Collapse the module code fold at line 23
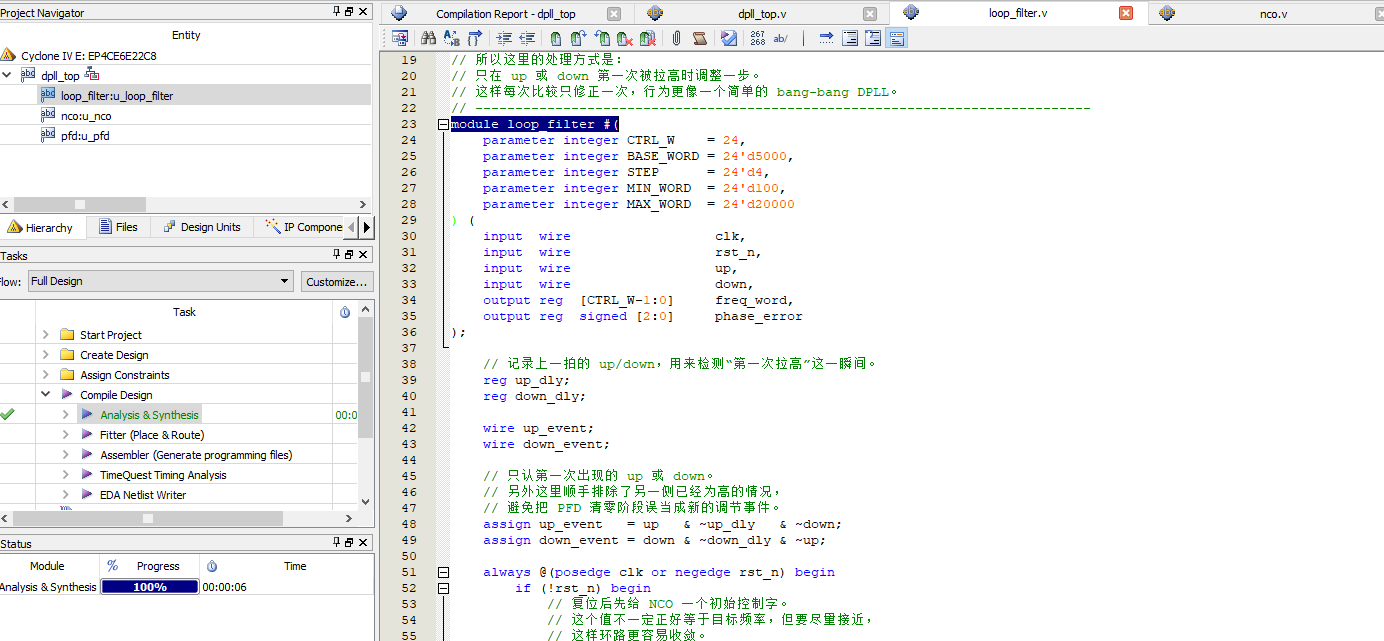The width and height of the screenshot is (1384, 641). tap(443, 124)
